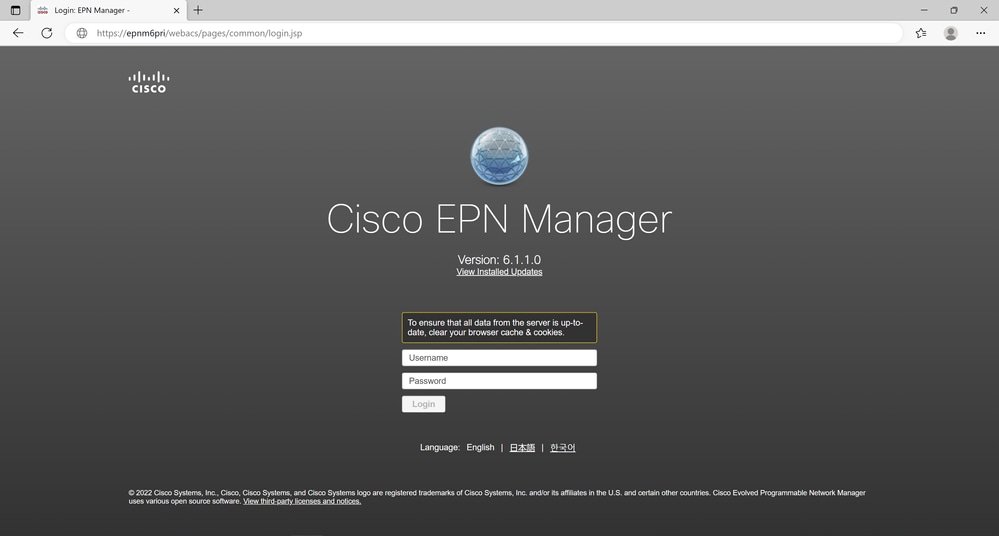The width and height of the screenshot is (999, 536).
Task: Open View third-party licenses and notices
Action: 302,502
